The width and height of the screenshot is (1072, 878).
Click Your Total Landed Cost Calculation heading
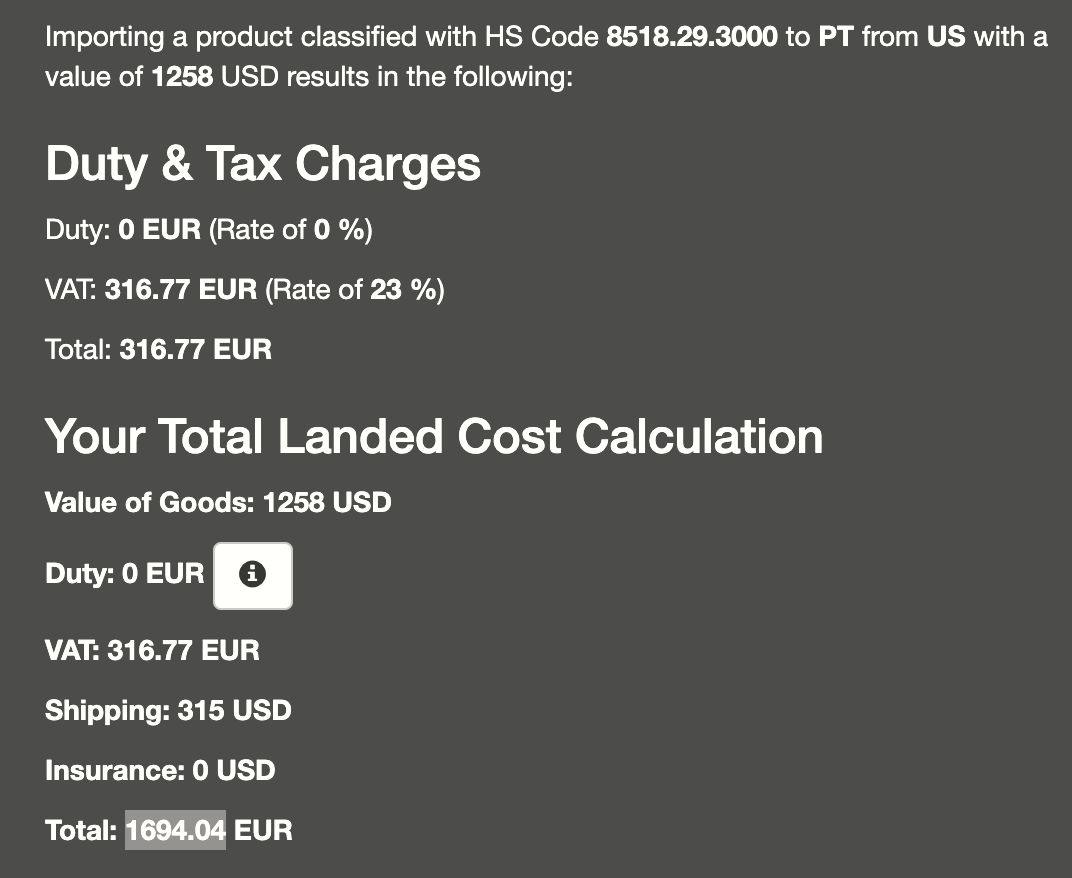tap(434, 436)
